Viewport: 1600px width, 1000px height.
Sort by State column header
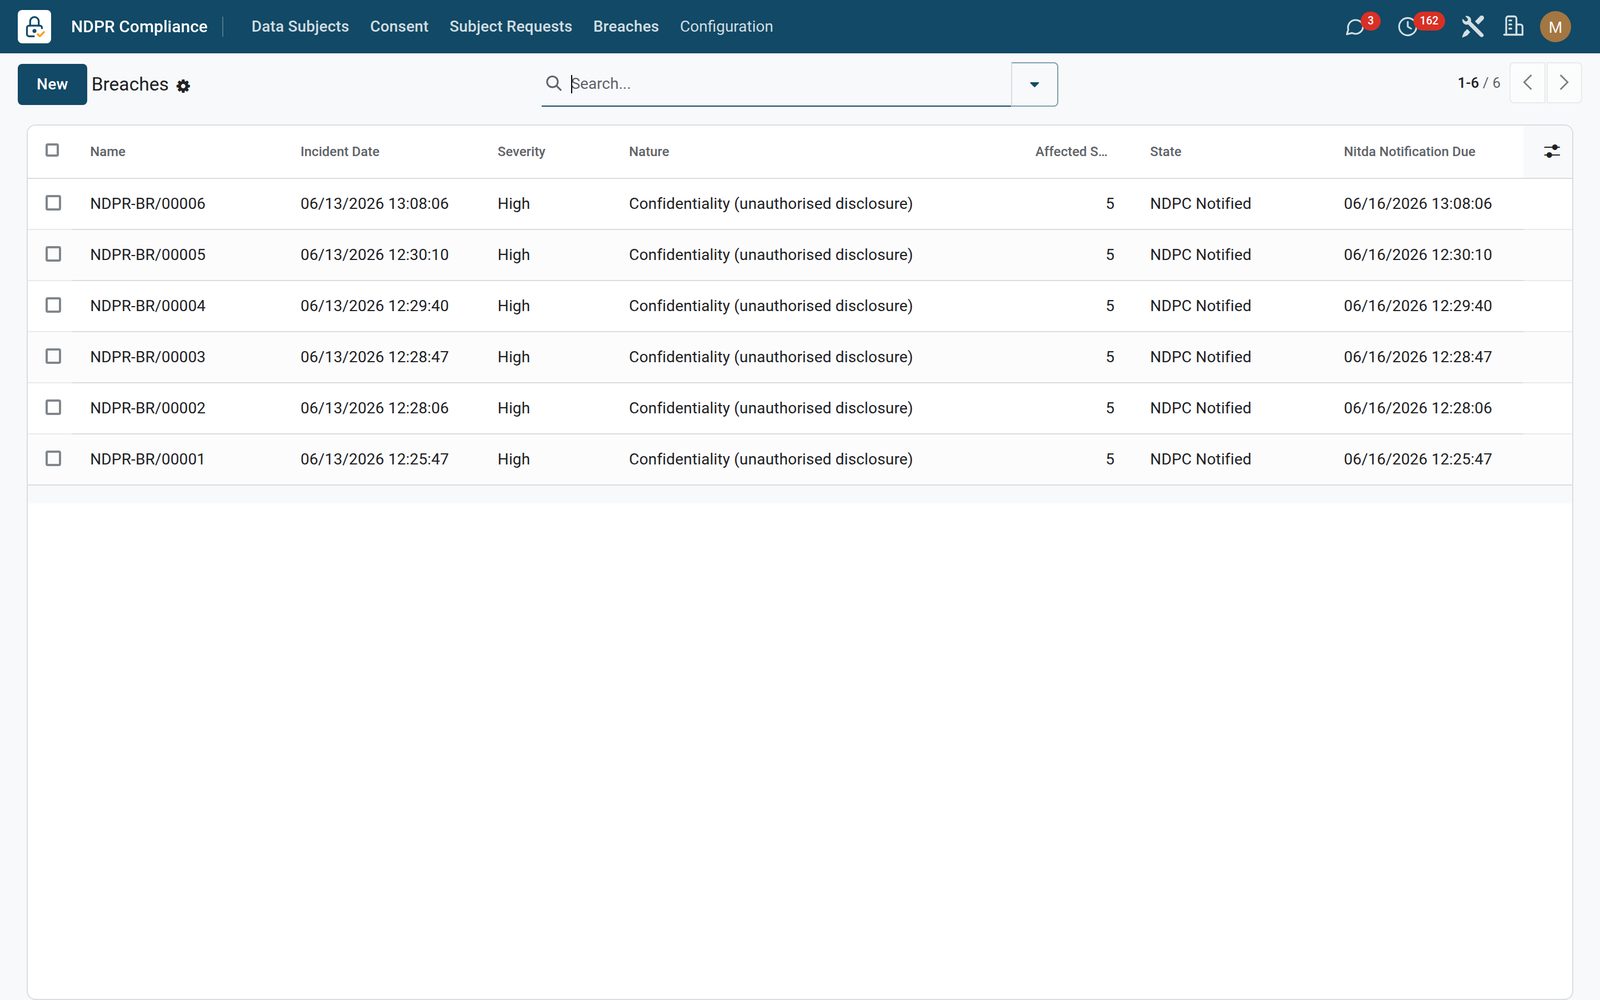coord(1165,152)
